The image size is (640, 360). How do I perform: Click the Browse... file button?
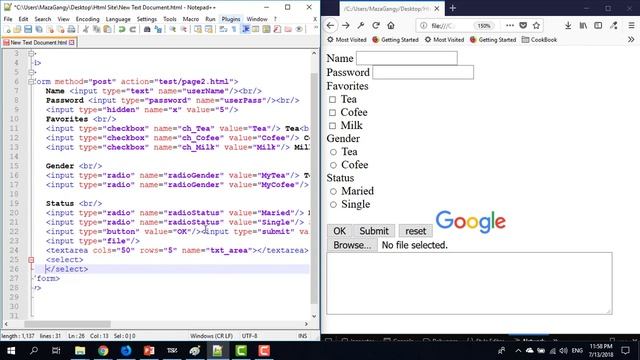tap(352, 245)
